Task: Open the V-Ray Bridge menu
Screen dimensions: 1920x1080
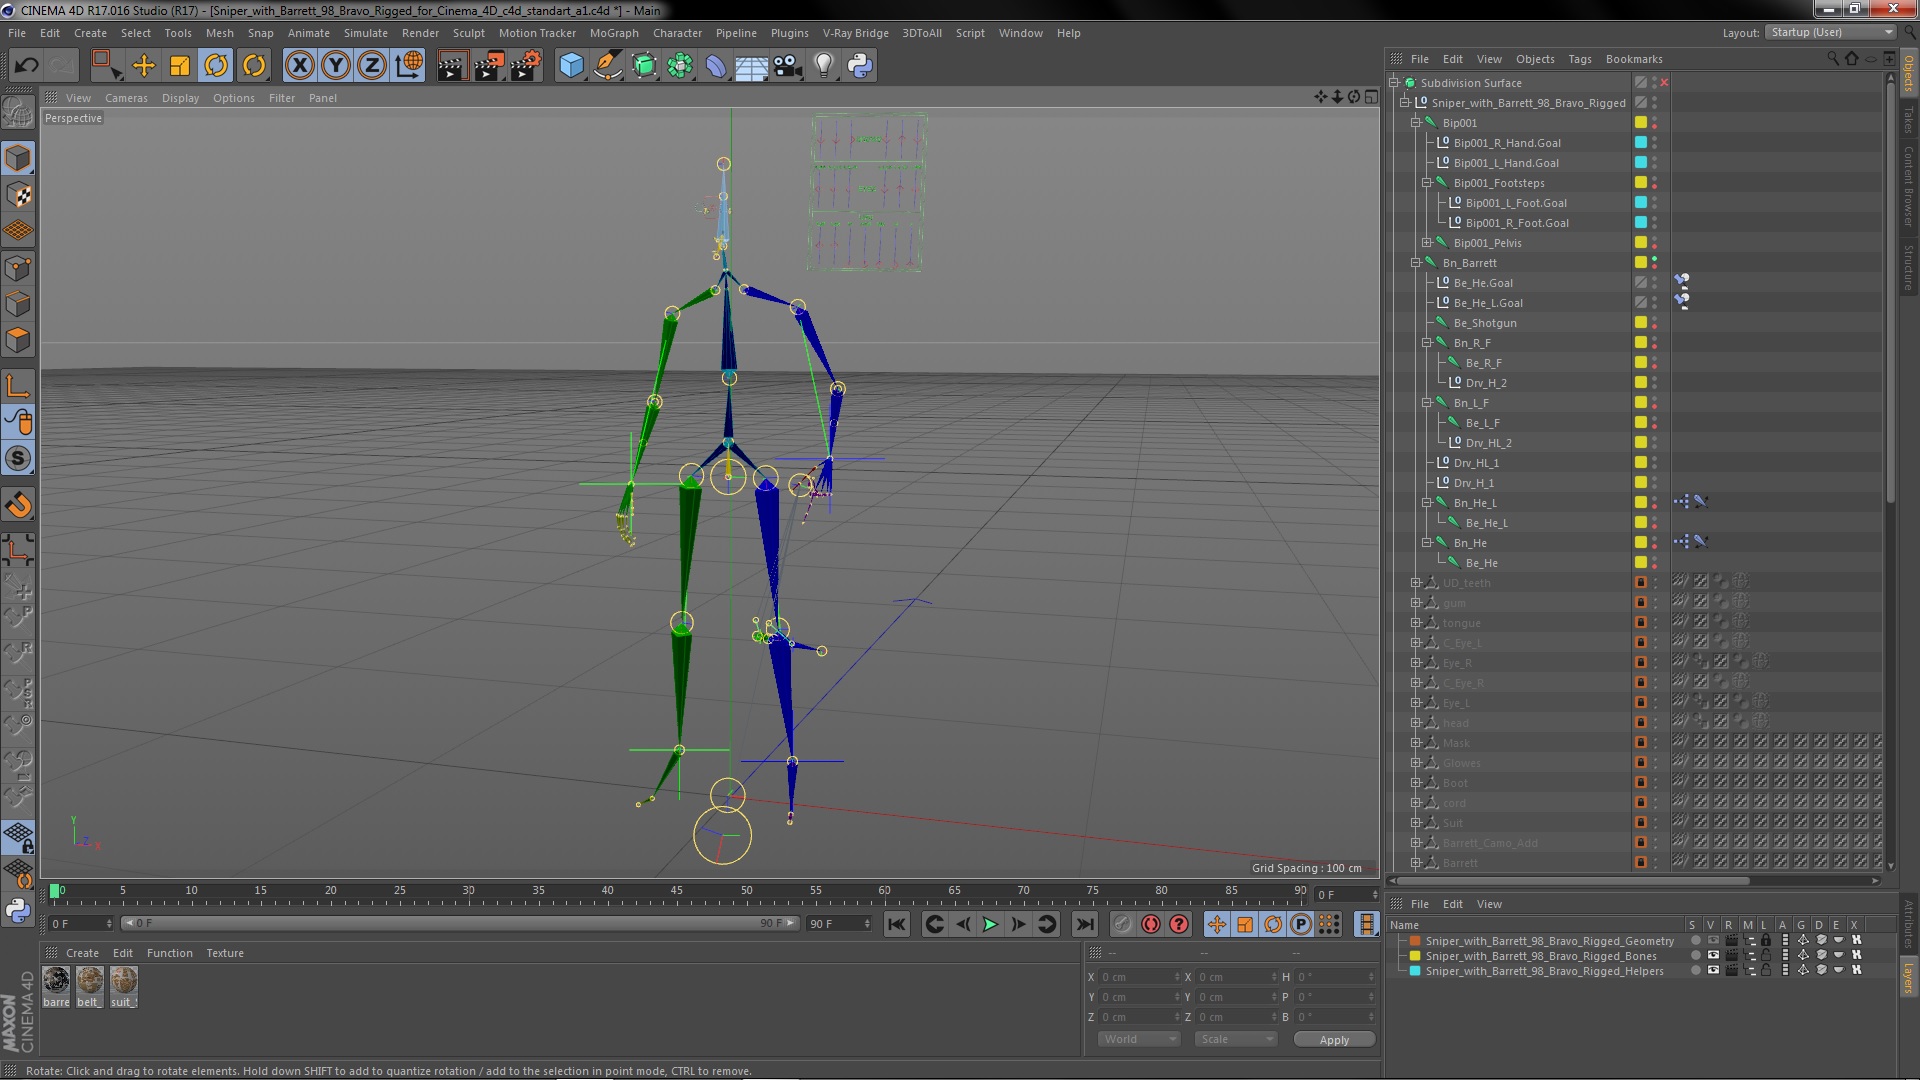Action: pyautogui.click(x=855, y=33)
